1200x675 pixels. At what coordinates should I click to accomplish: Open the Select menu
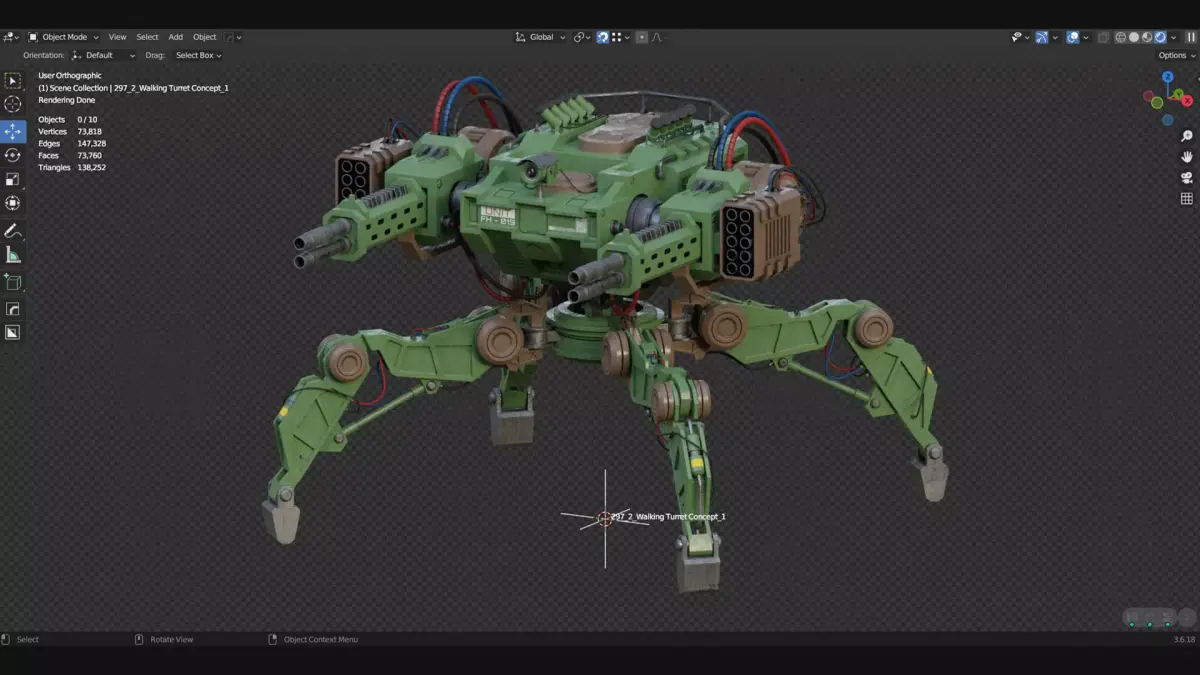click(x=147, y=37)
